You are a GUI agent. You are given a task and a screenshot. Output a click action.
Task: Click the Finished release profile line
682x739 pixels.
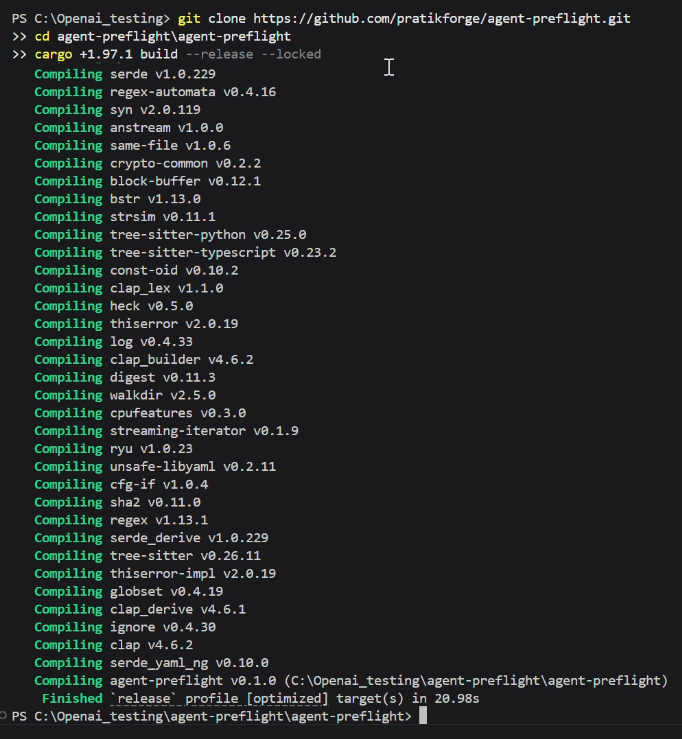tap(261, 698)
